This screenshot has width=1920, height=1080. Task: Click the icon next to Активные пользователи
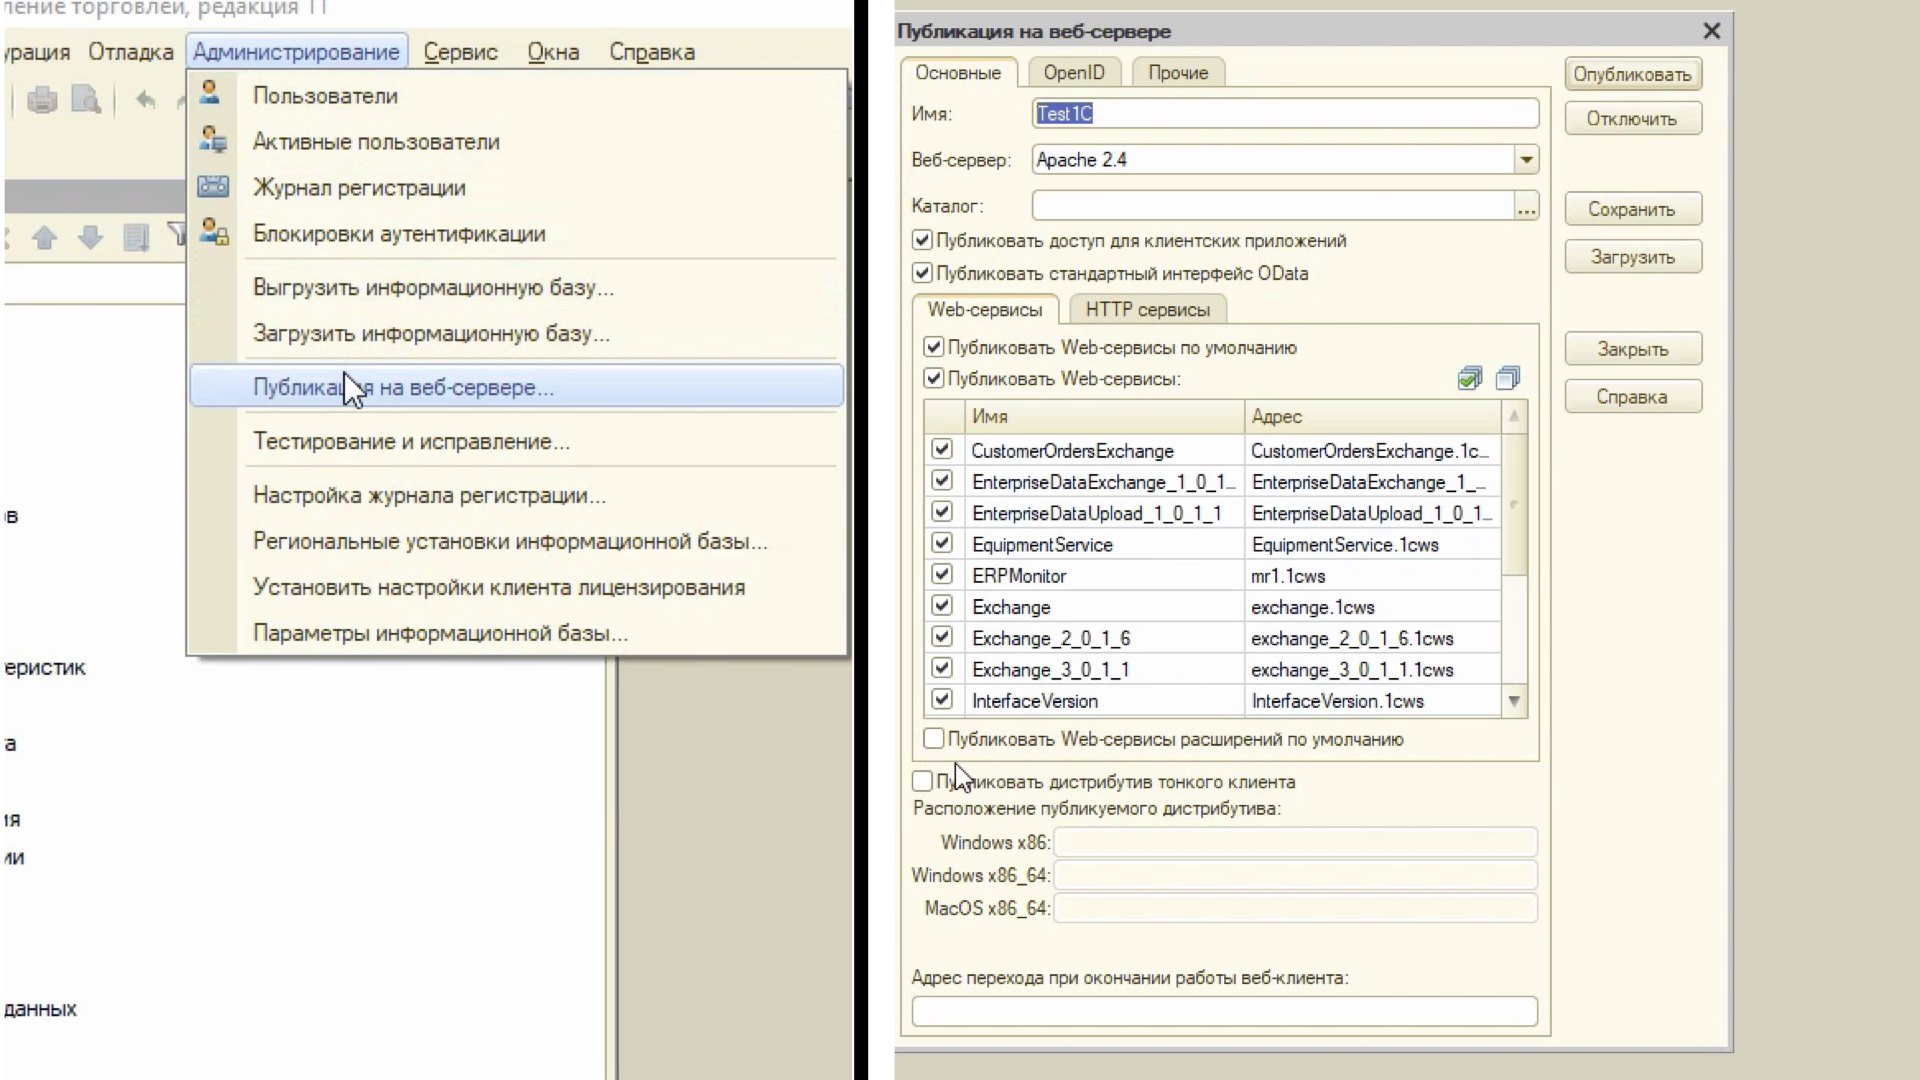(x=212, y=140)
